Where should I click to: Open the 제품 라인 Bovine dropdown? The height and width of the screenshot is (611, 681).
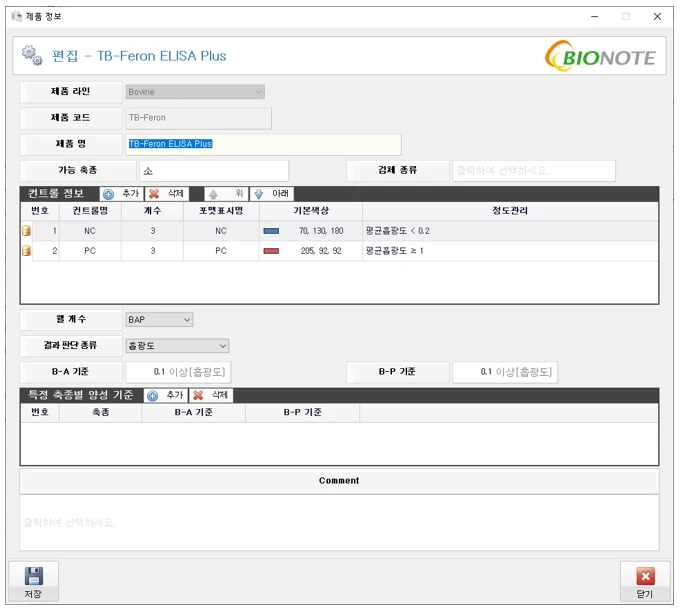(x=195, y=92)
